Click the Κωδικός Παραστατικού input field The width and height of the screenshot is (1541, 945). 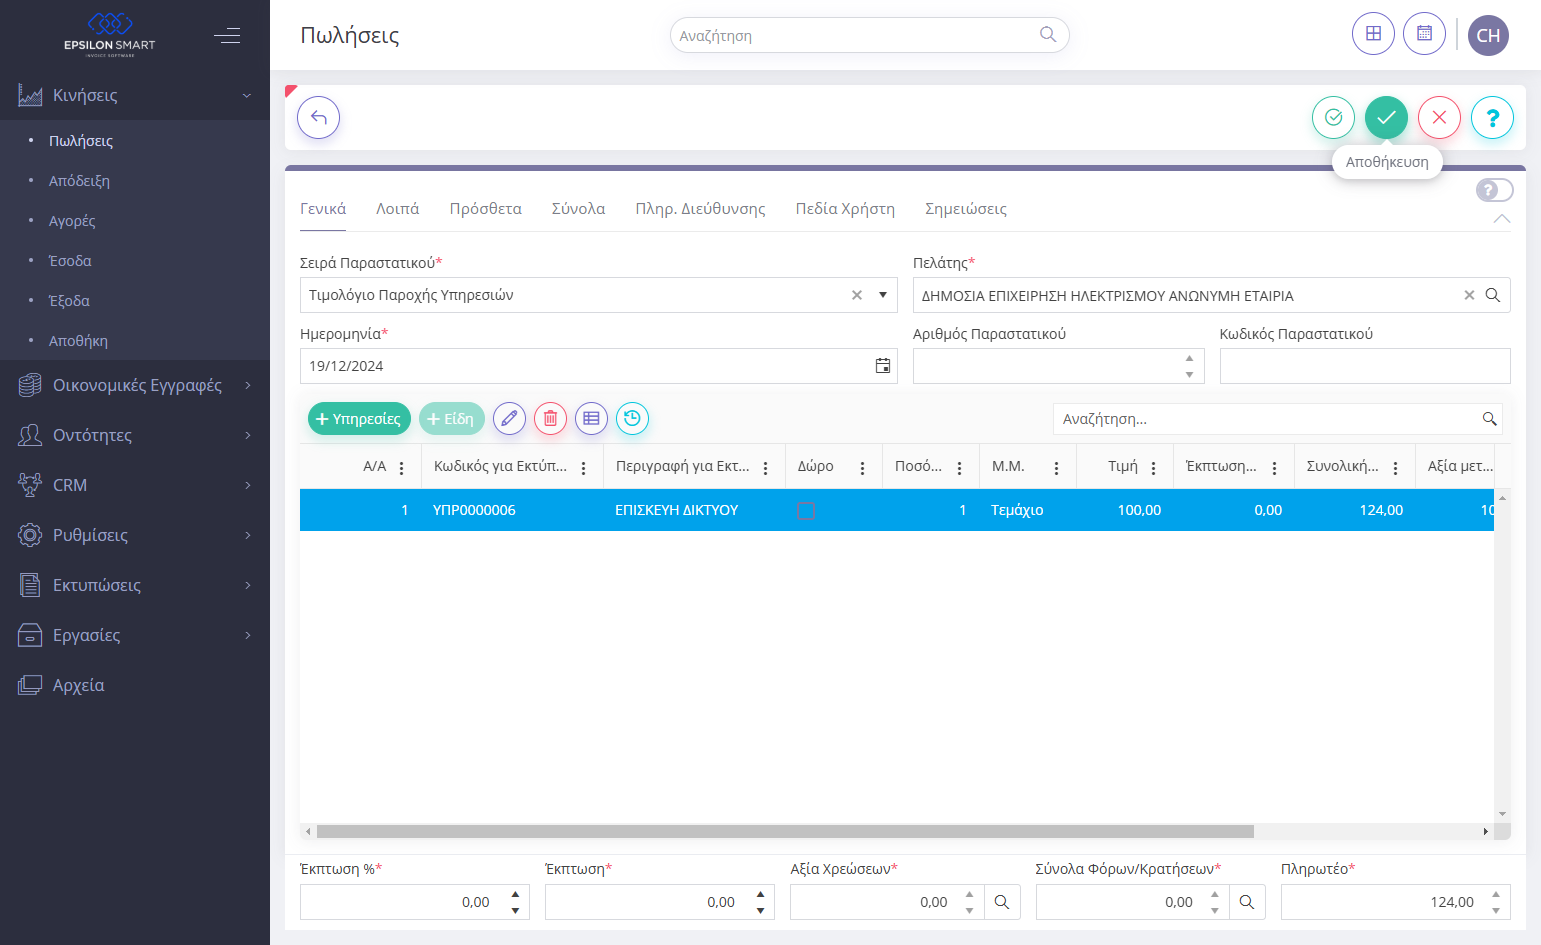coord(1365,366)
